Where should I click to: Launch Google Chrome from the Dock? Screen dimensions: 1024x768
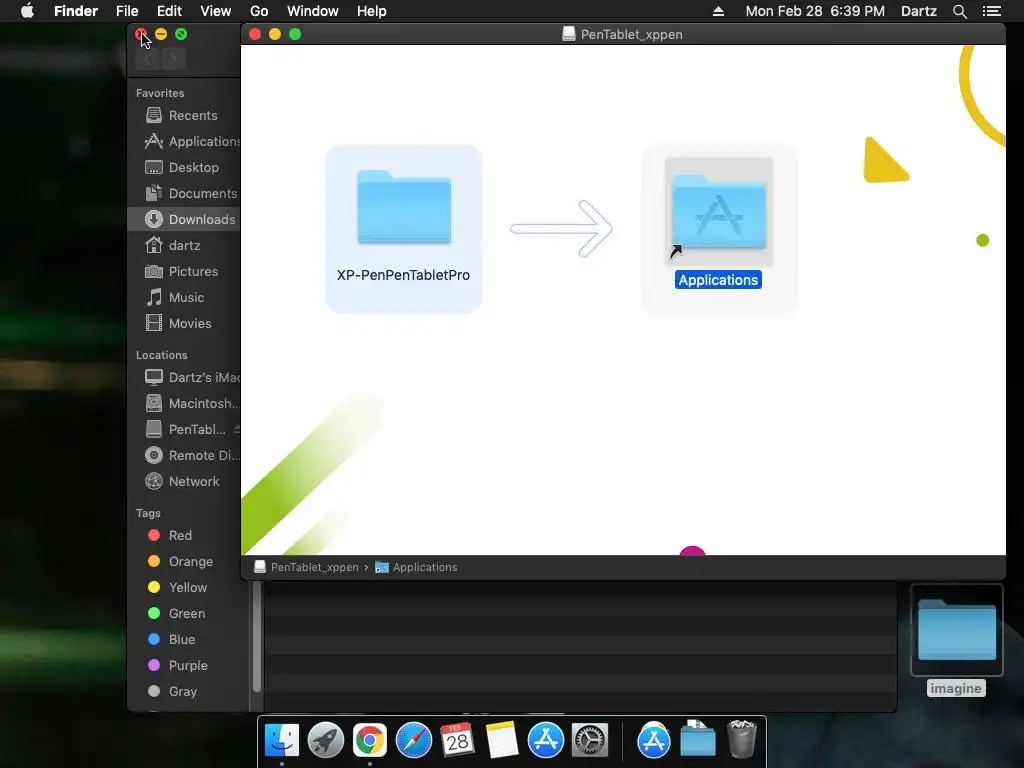tap(370, 741)
